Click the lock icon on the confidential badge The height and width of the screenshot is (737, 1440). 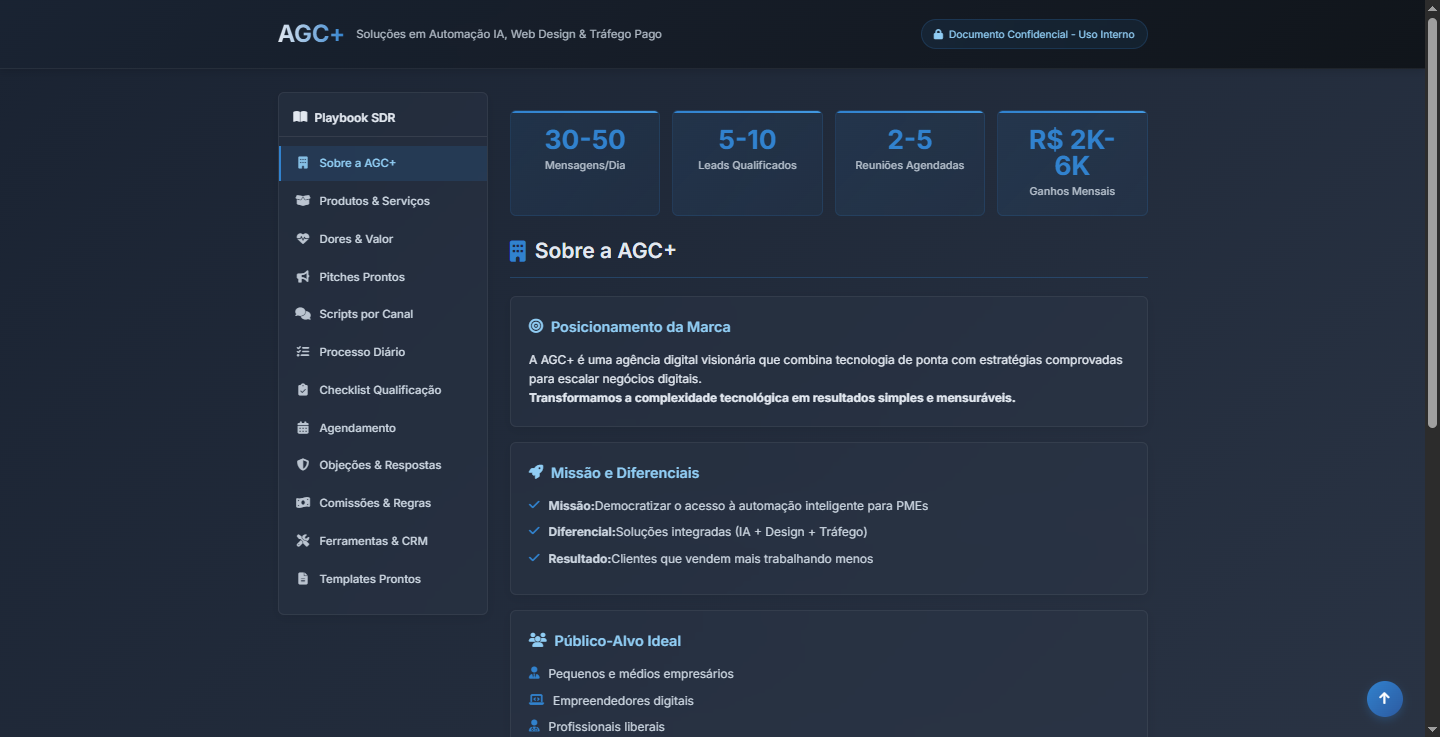(x=938, y=33)
